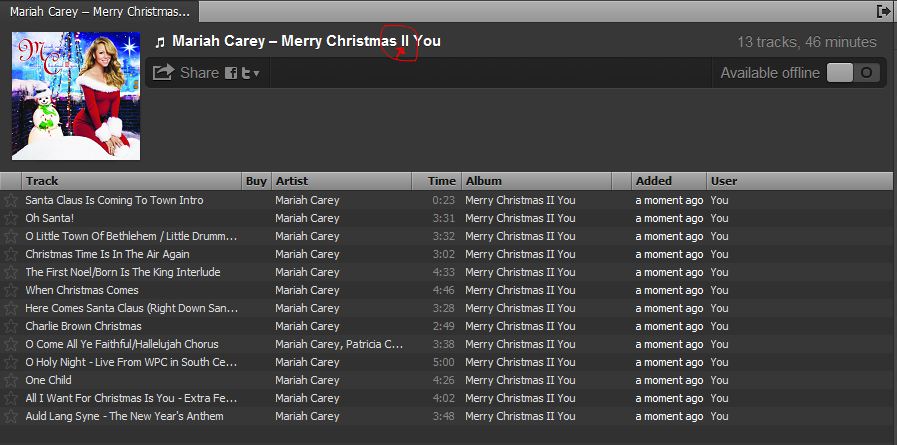The width and height of the screenshot is (897, 445).
Task: Share playlist via Facebook icon
Action: 231,73
